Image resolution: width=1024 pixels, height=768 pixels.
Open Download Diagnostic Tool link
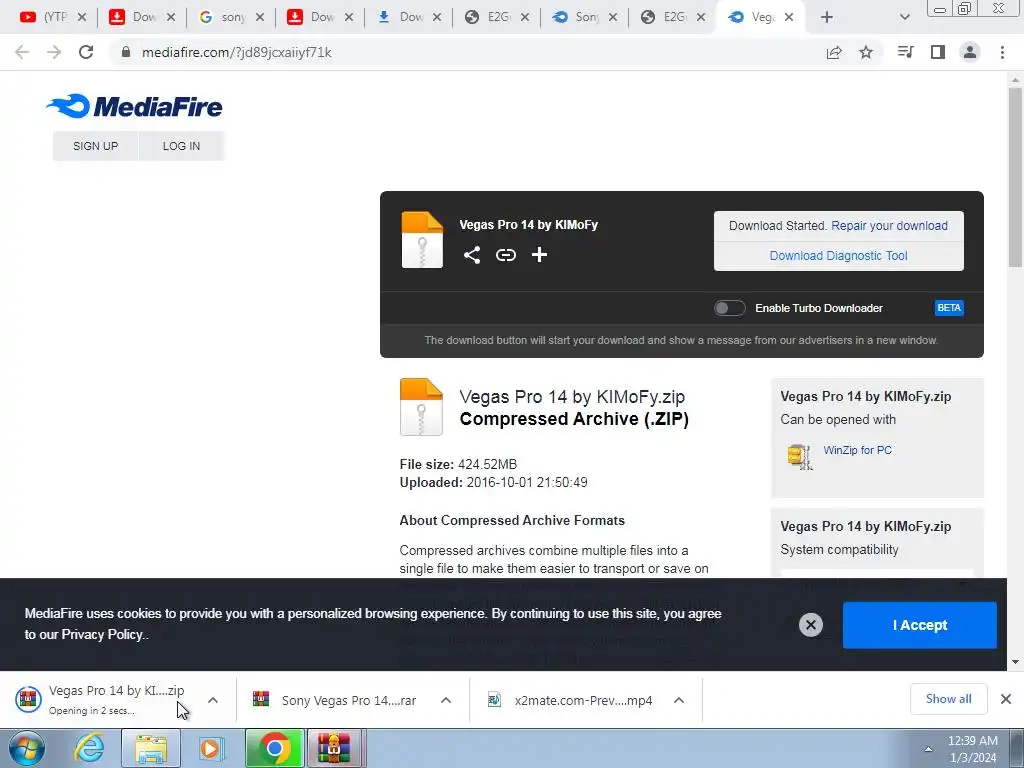(x=839, y=255)
